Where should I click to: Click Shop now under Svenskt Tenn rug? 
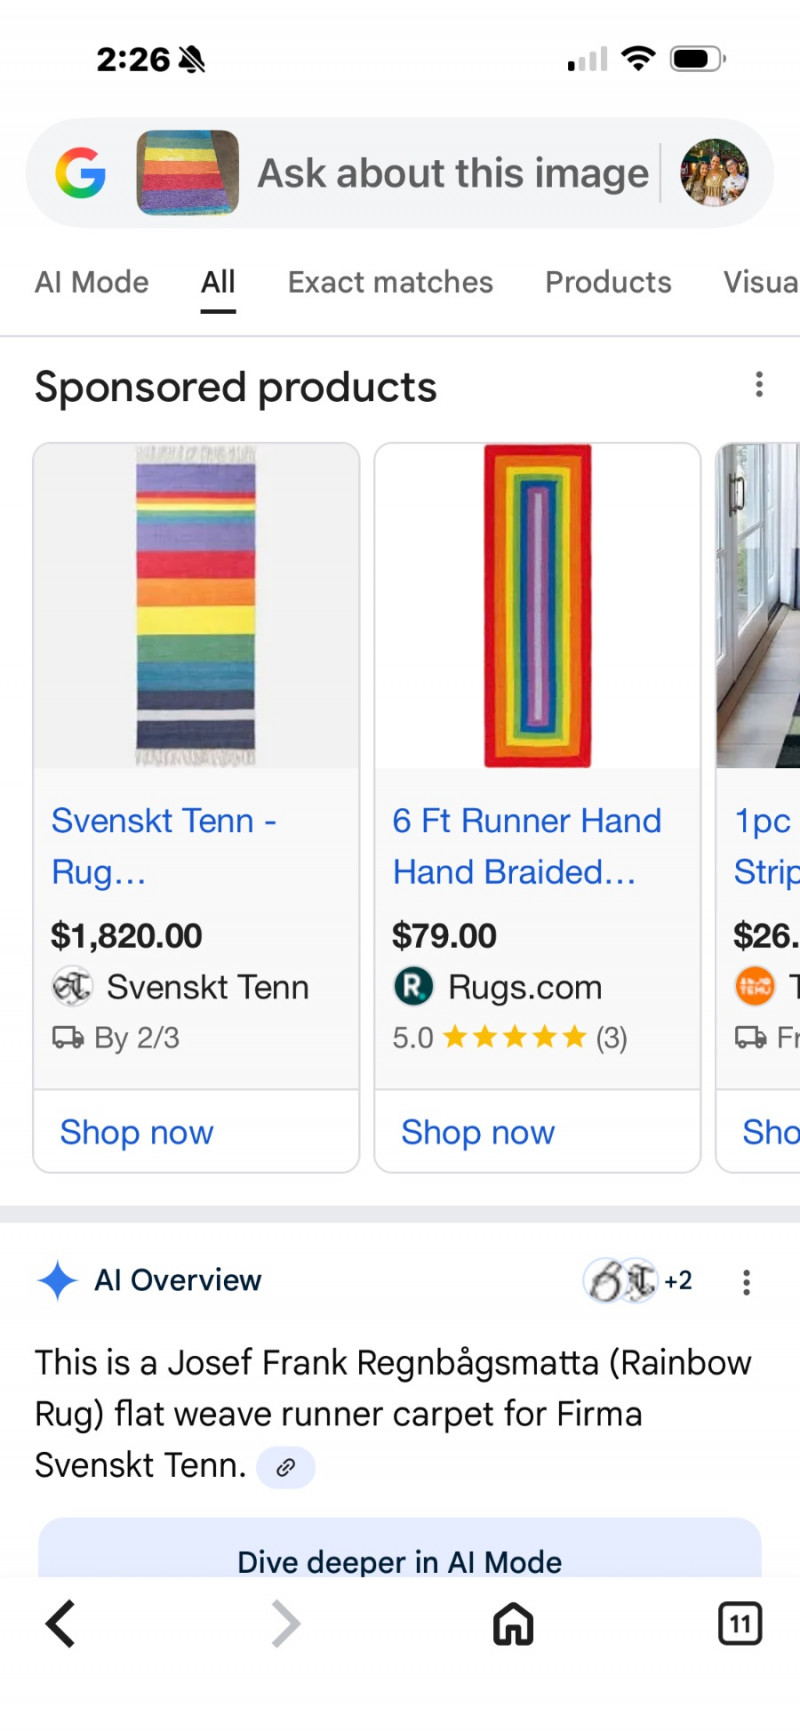(x=137, y=1132)
